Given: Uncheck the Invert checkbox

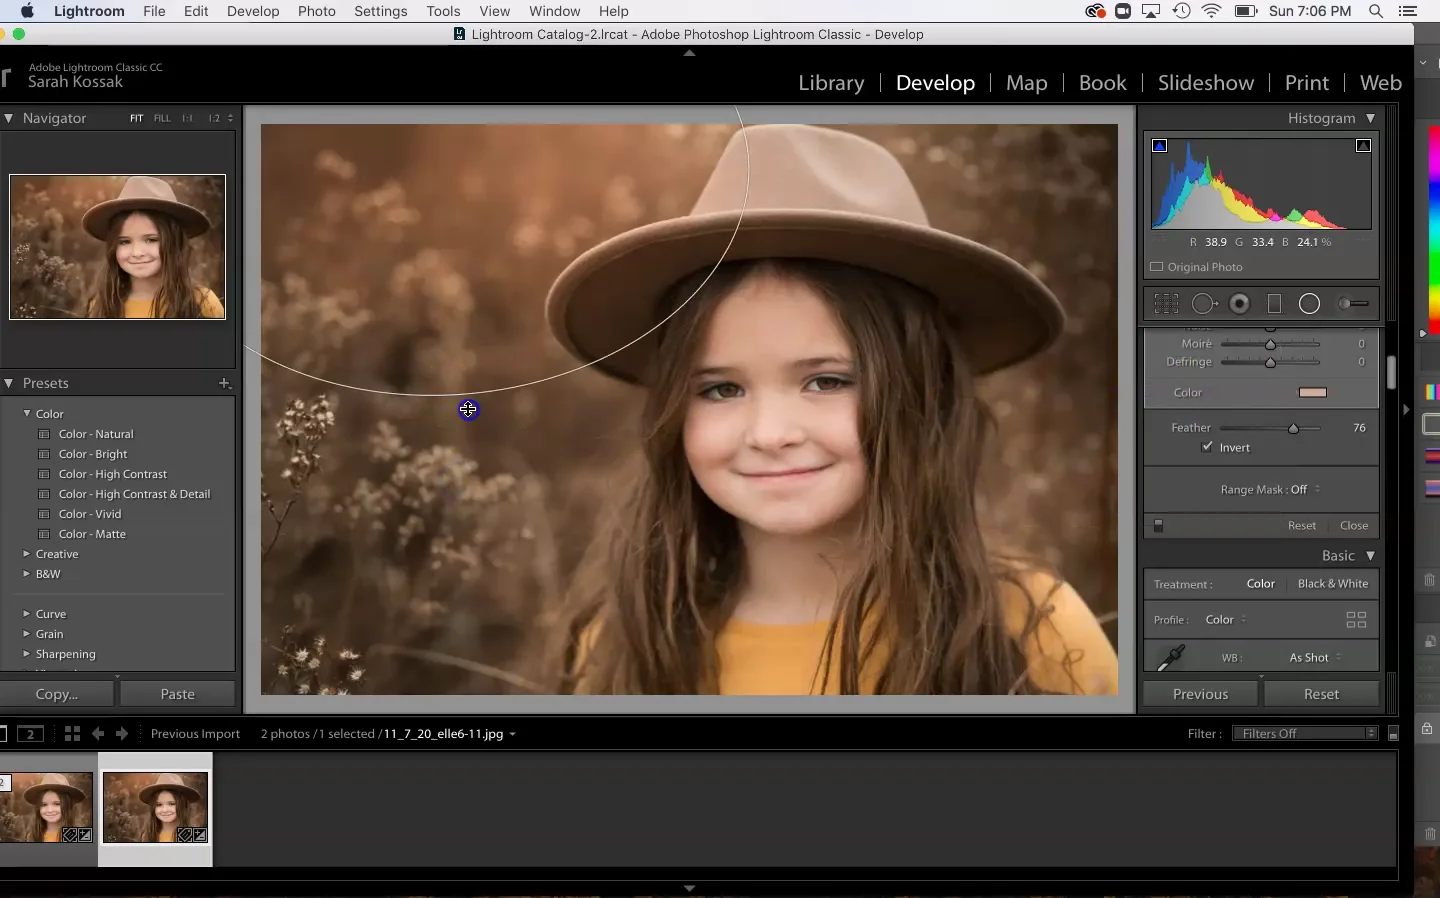Looking at the screenshot, I should [x=1207, y=447].
